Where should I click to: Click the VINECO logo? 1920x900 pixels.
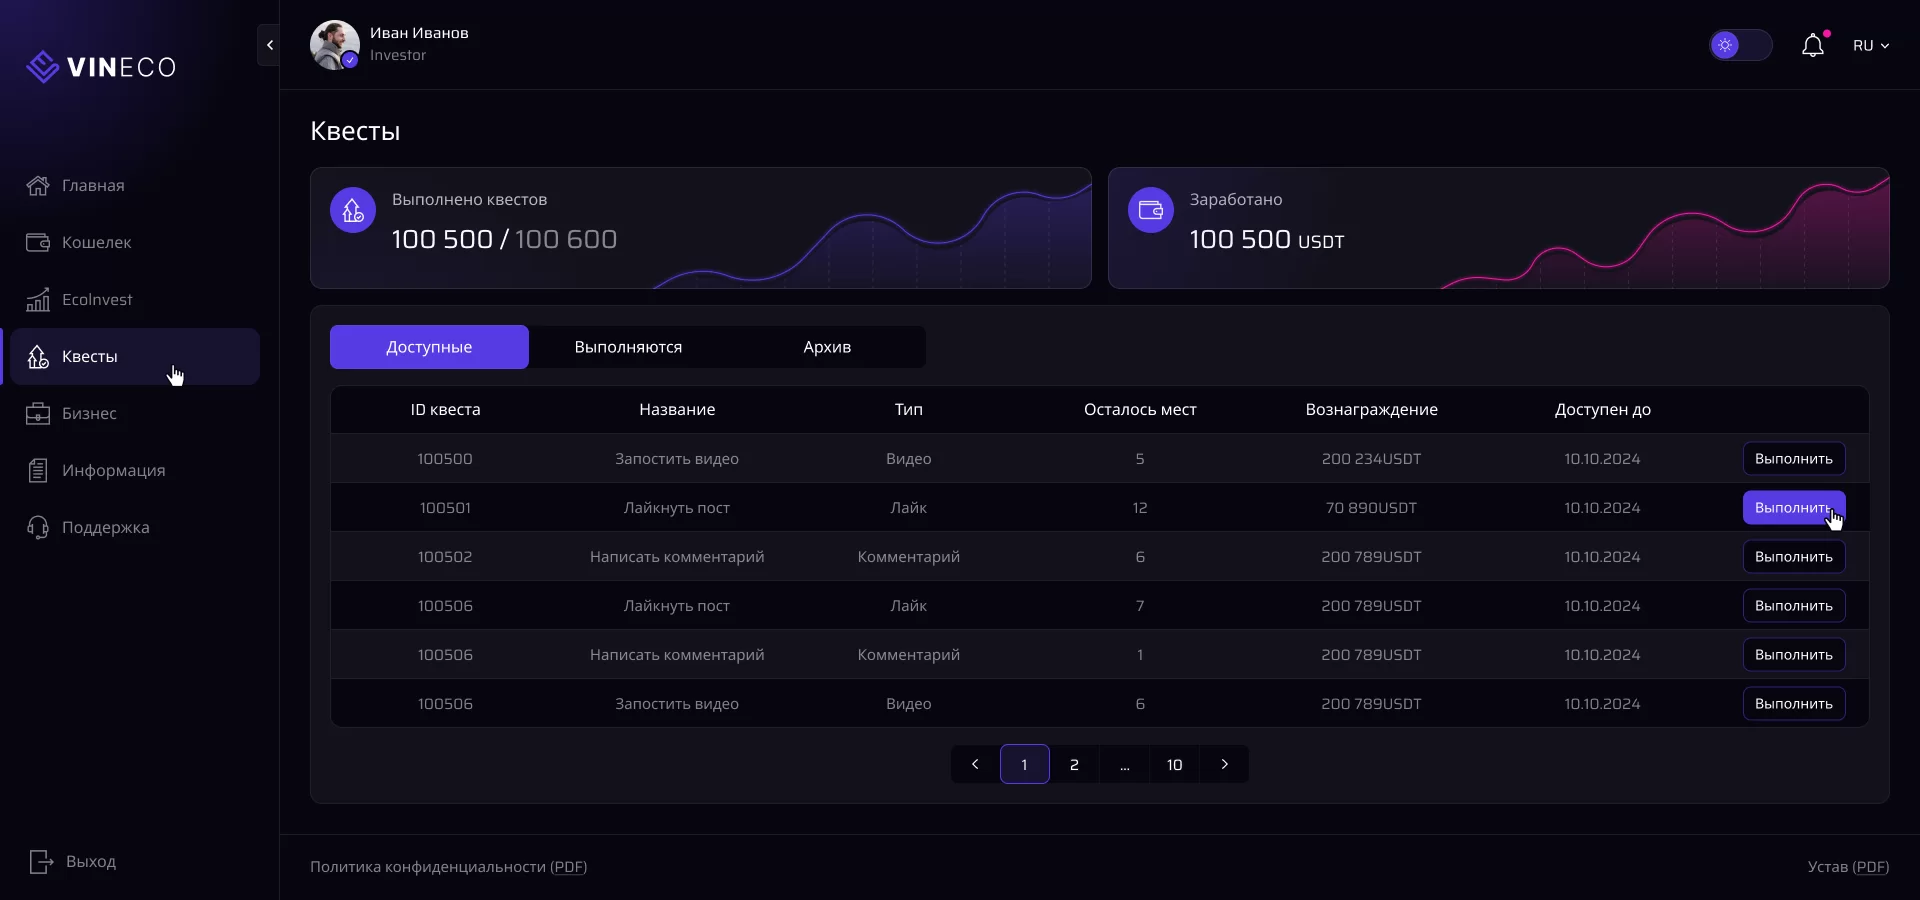(x=101, y=67)
